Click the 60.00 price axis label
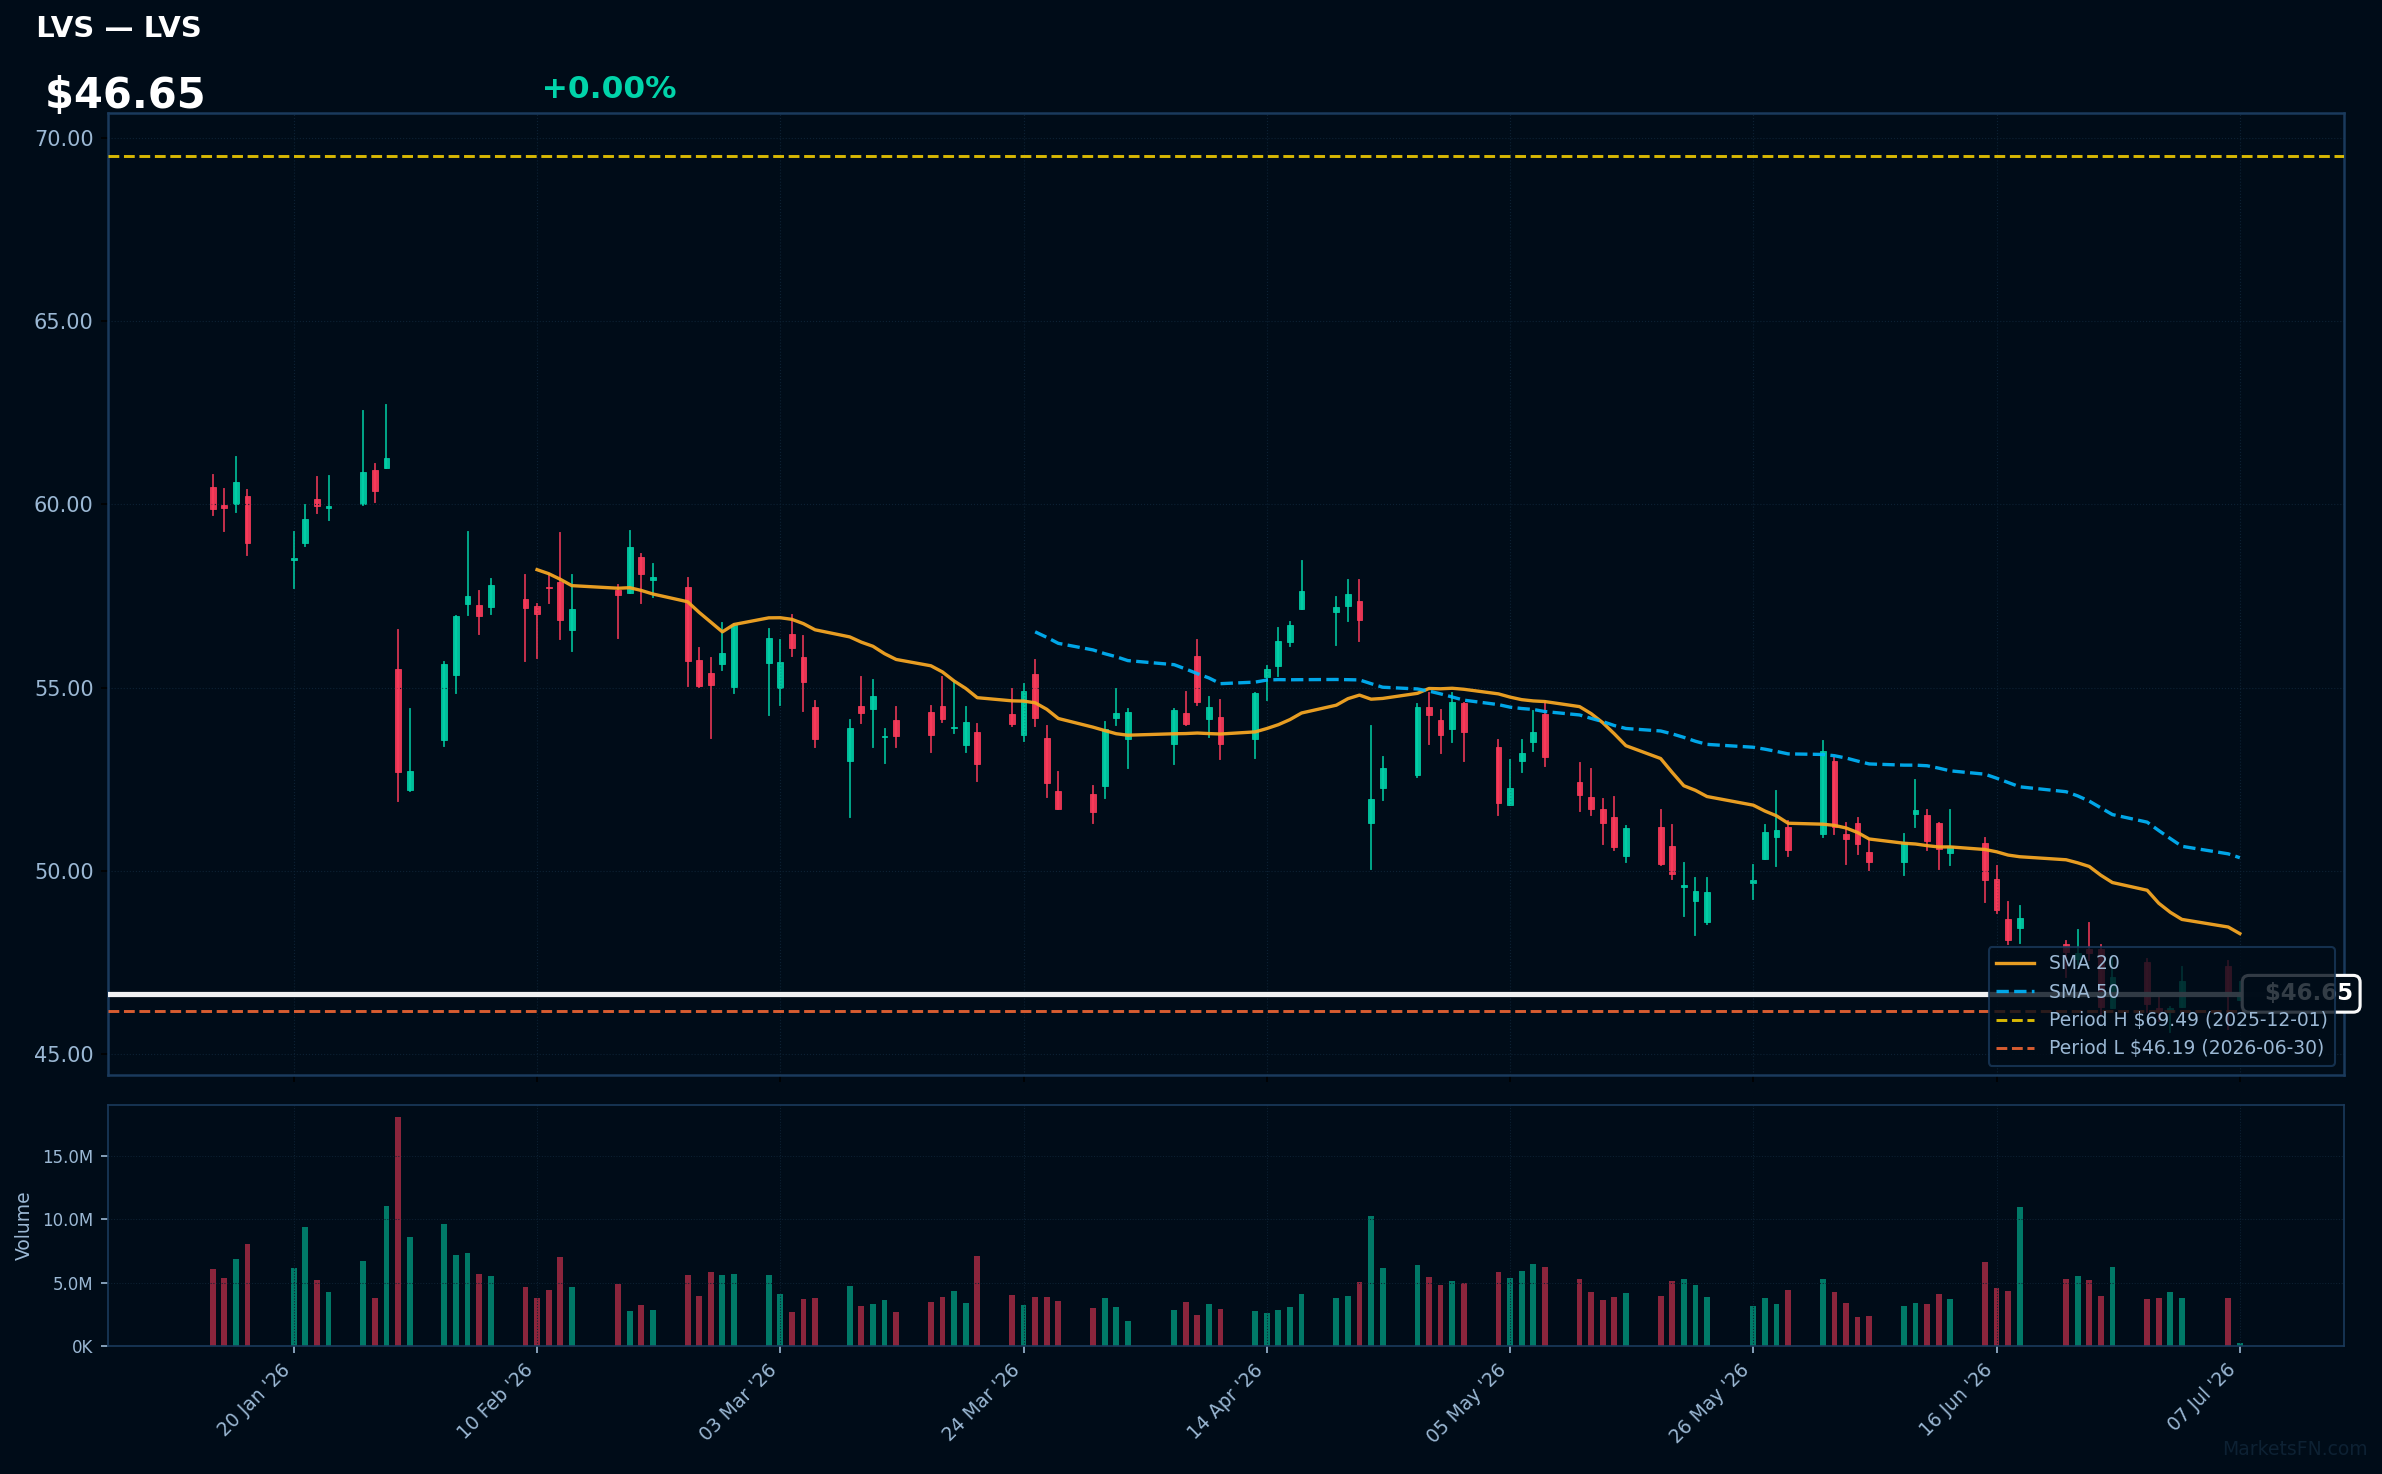The height and width of the screenshot is (1474, 2382). click(64, 504)
